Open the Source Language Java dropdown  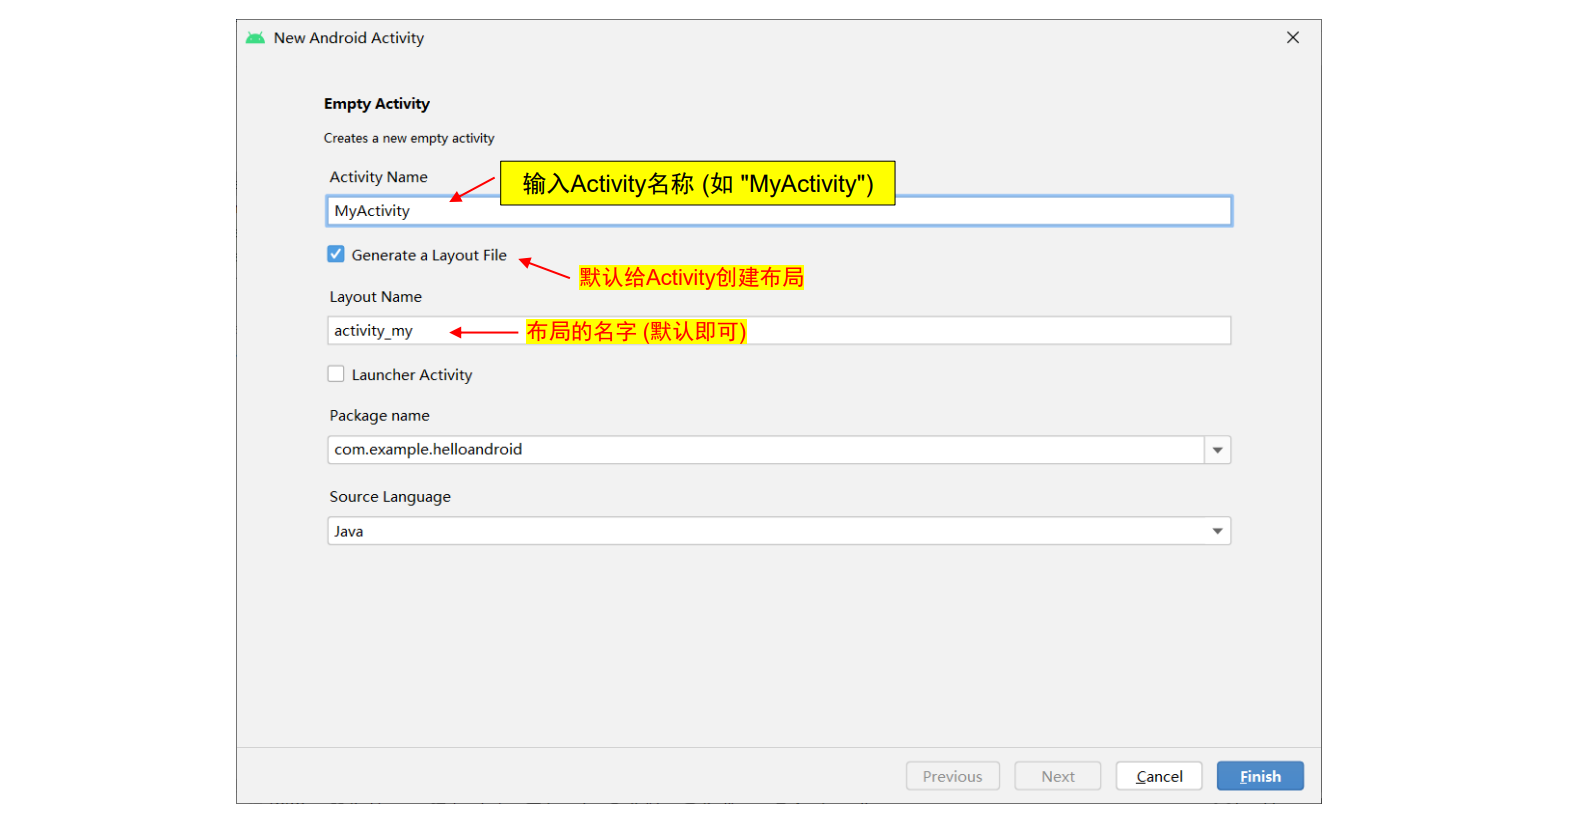[x=779, y=531]
